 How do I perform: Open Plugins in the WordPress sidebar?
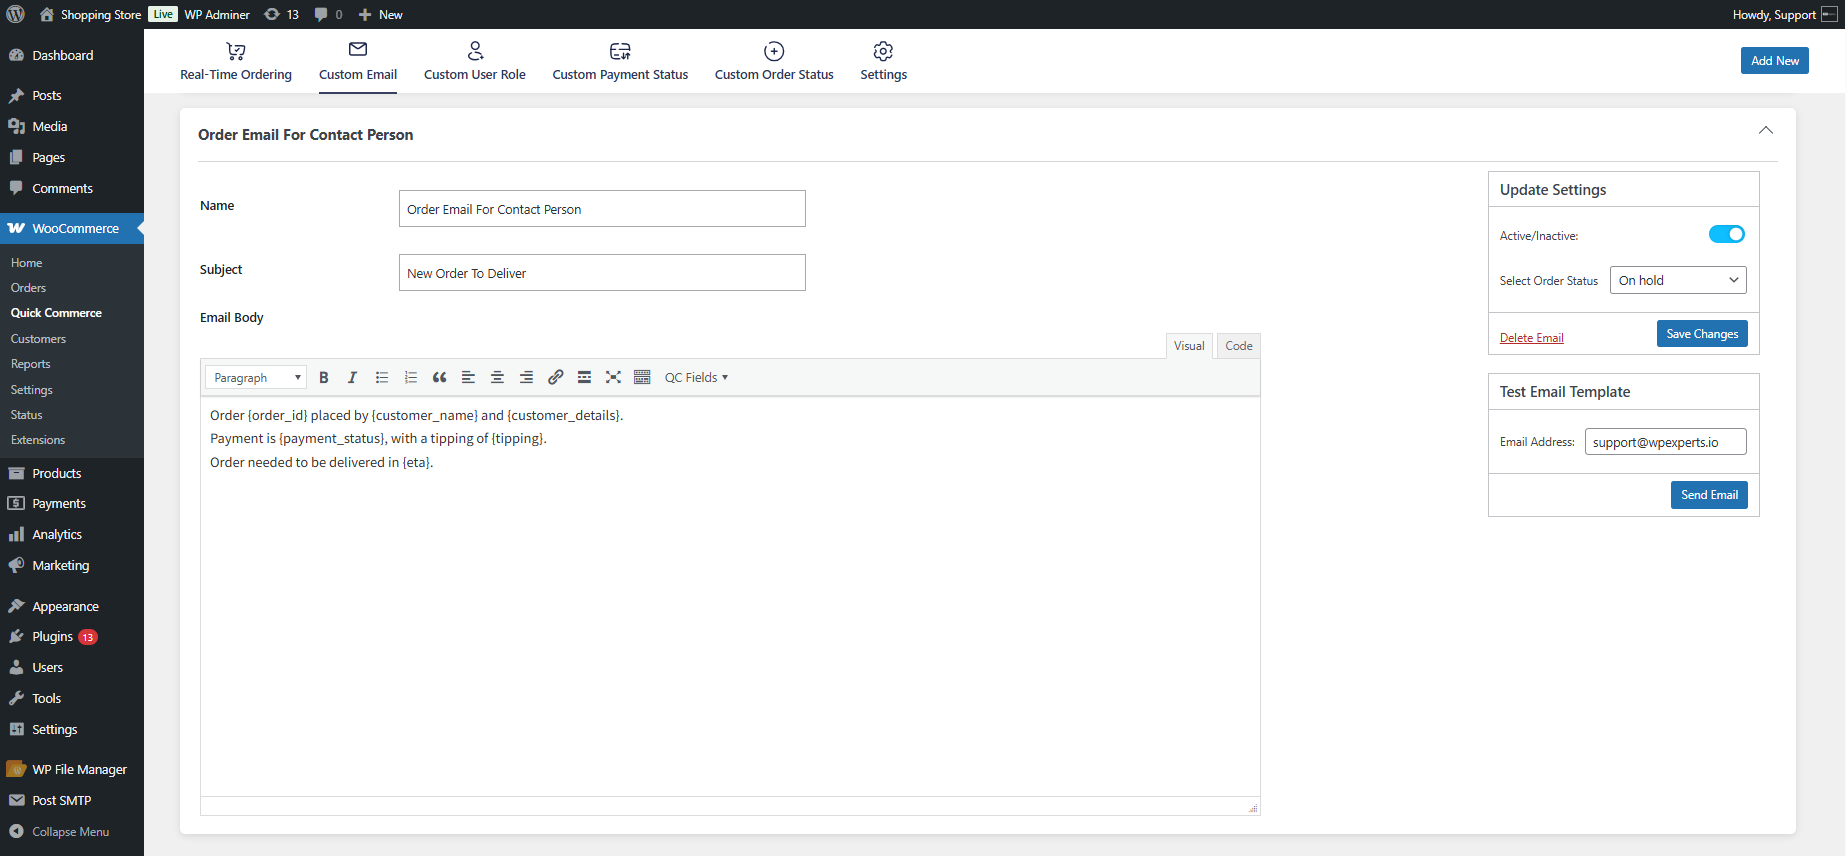[53, 637]
